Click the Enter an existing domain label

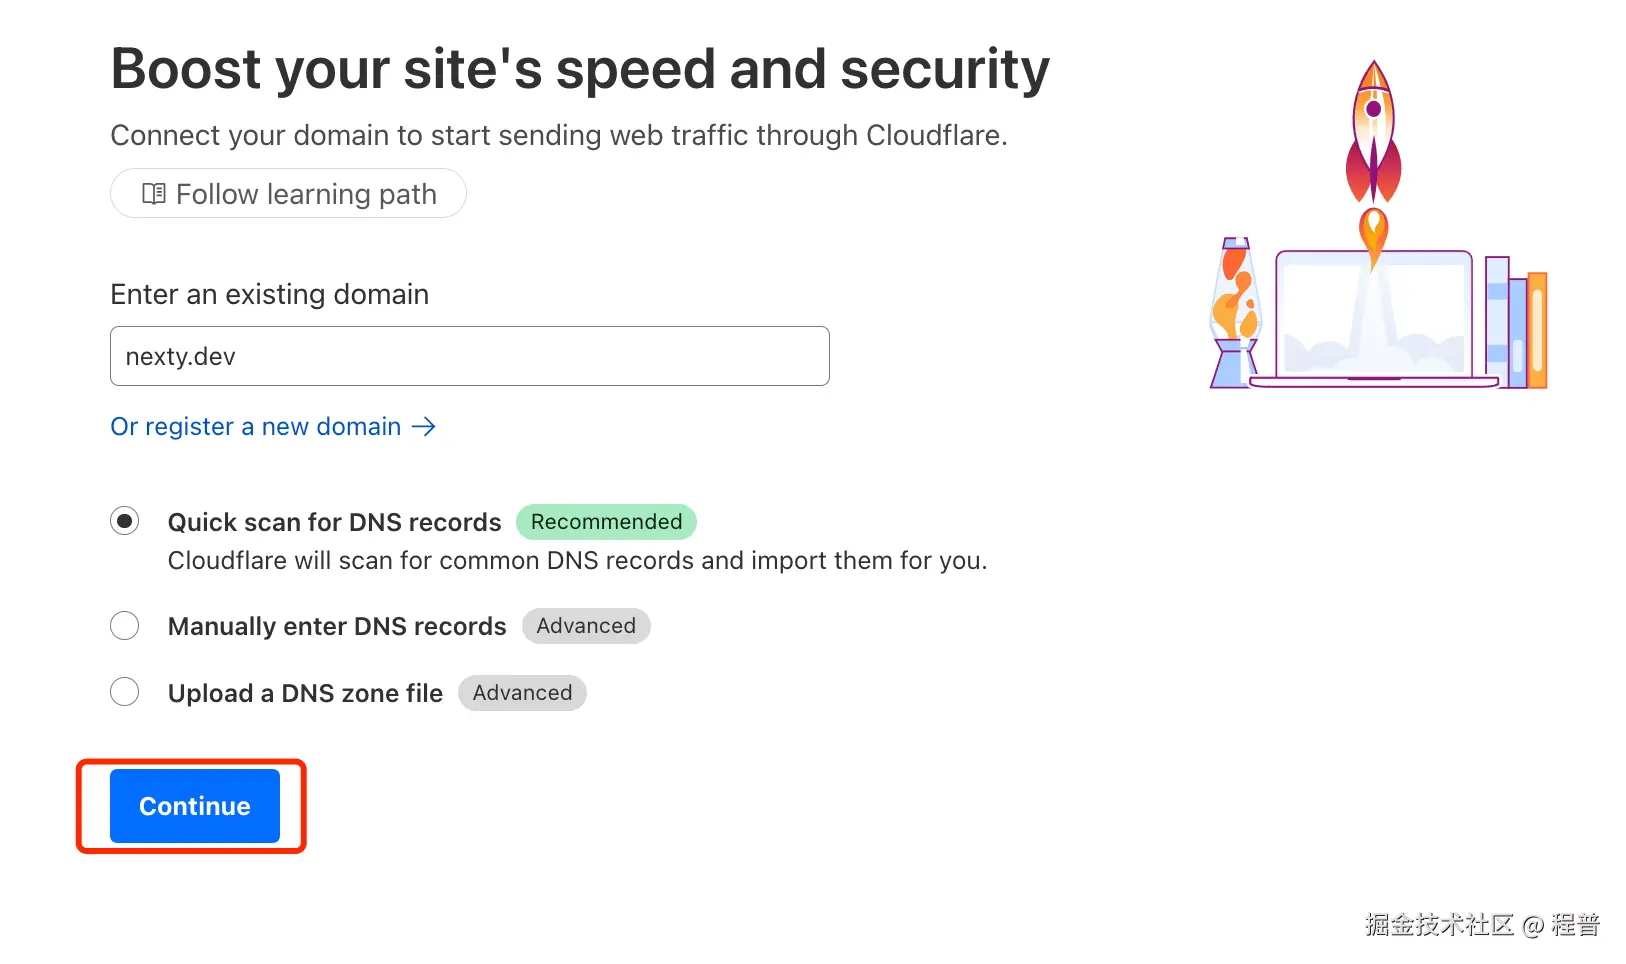(x=269, y=294)
